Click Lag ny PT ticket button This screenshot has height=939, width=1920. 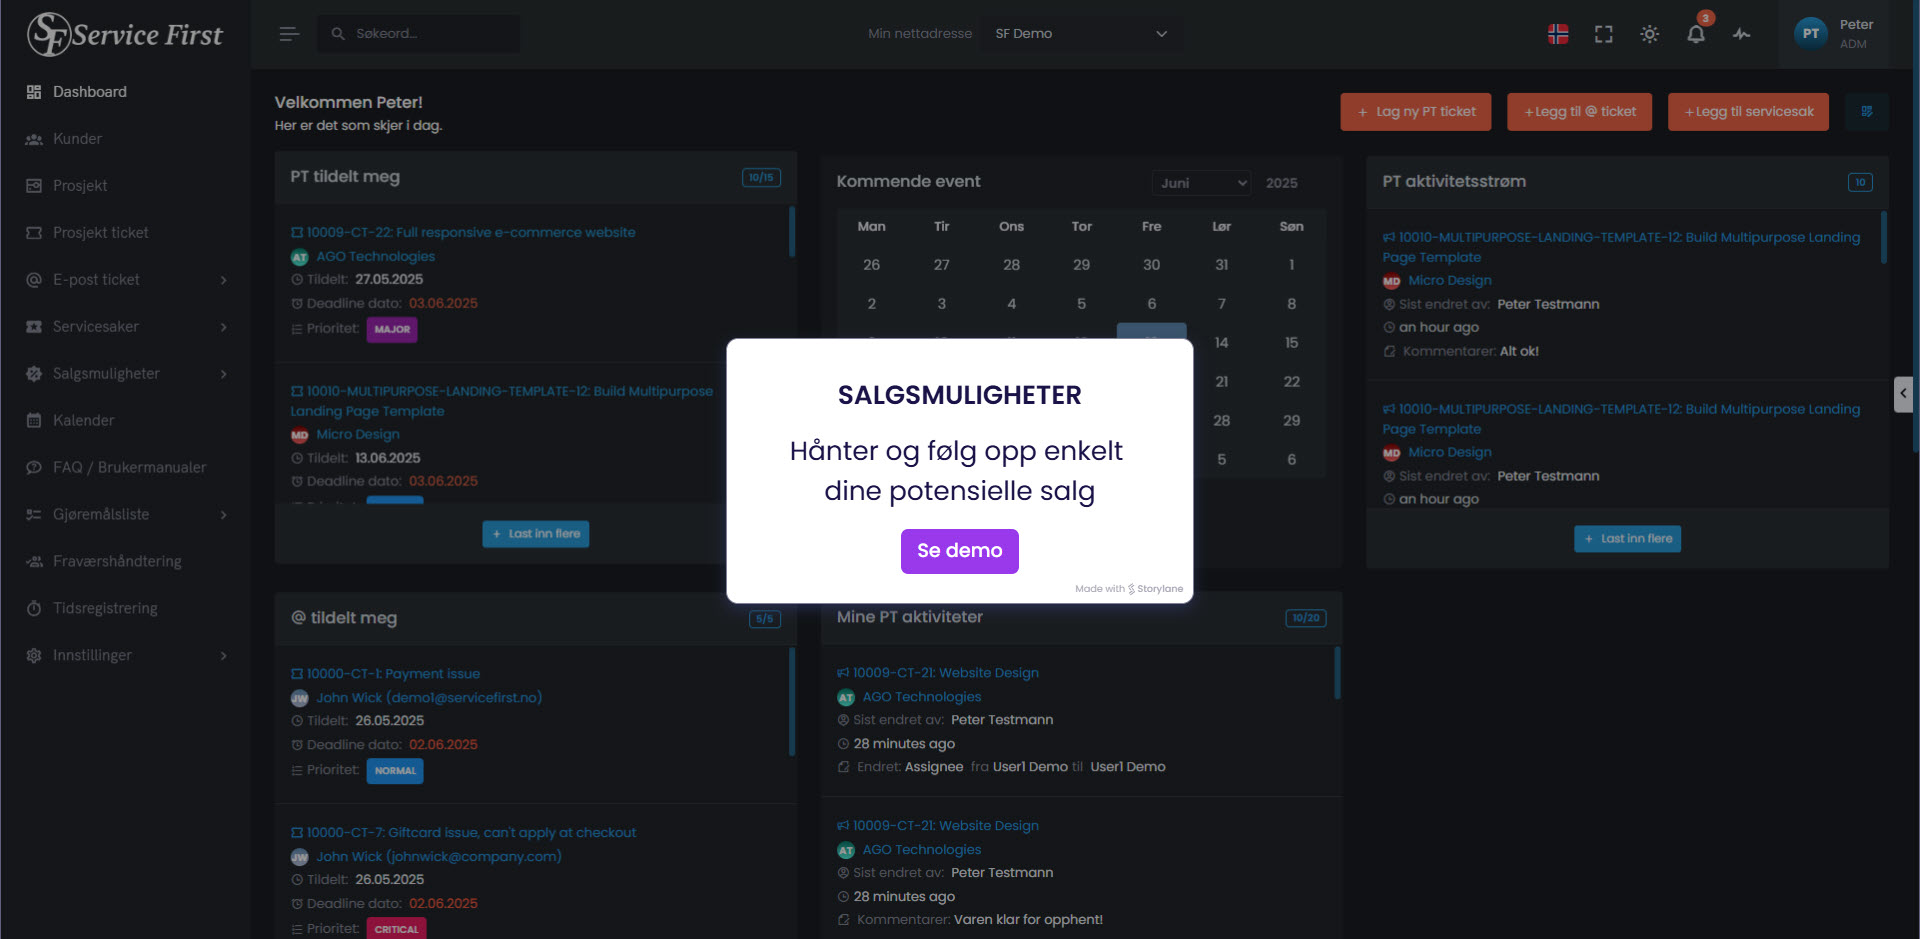[1416, 112]
